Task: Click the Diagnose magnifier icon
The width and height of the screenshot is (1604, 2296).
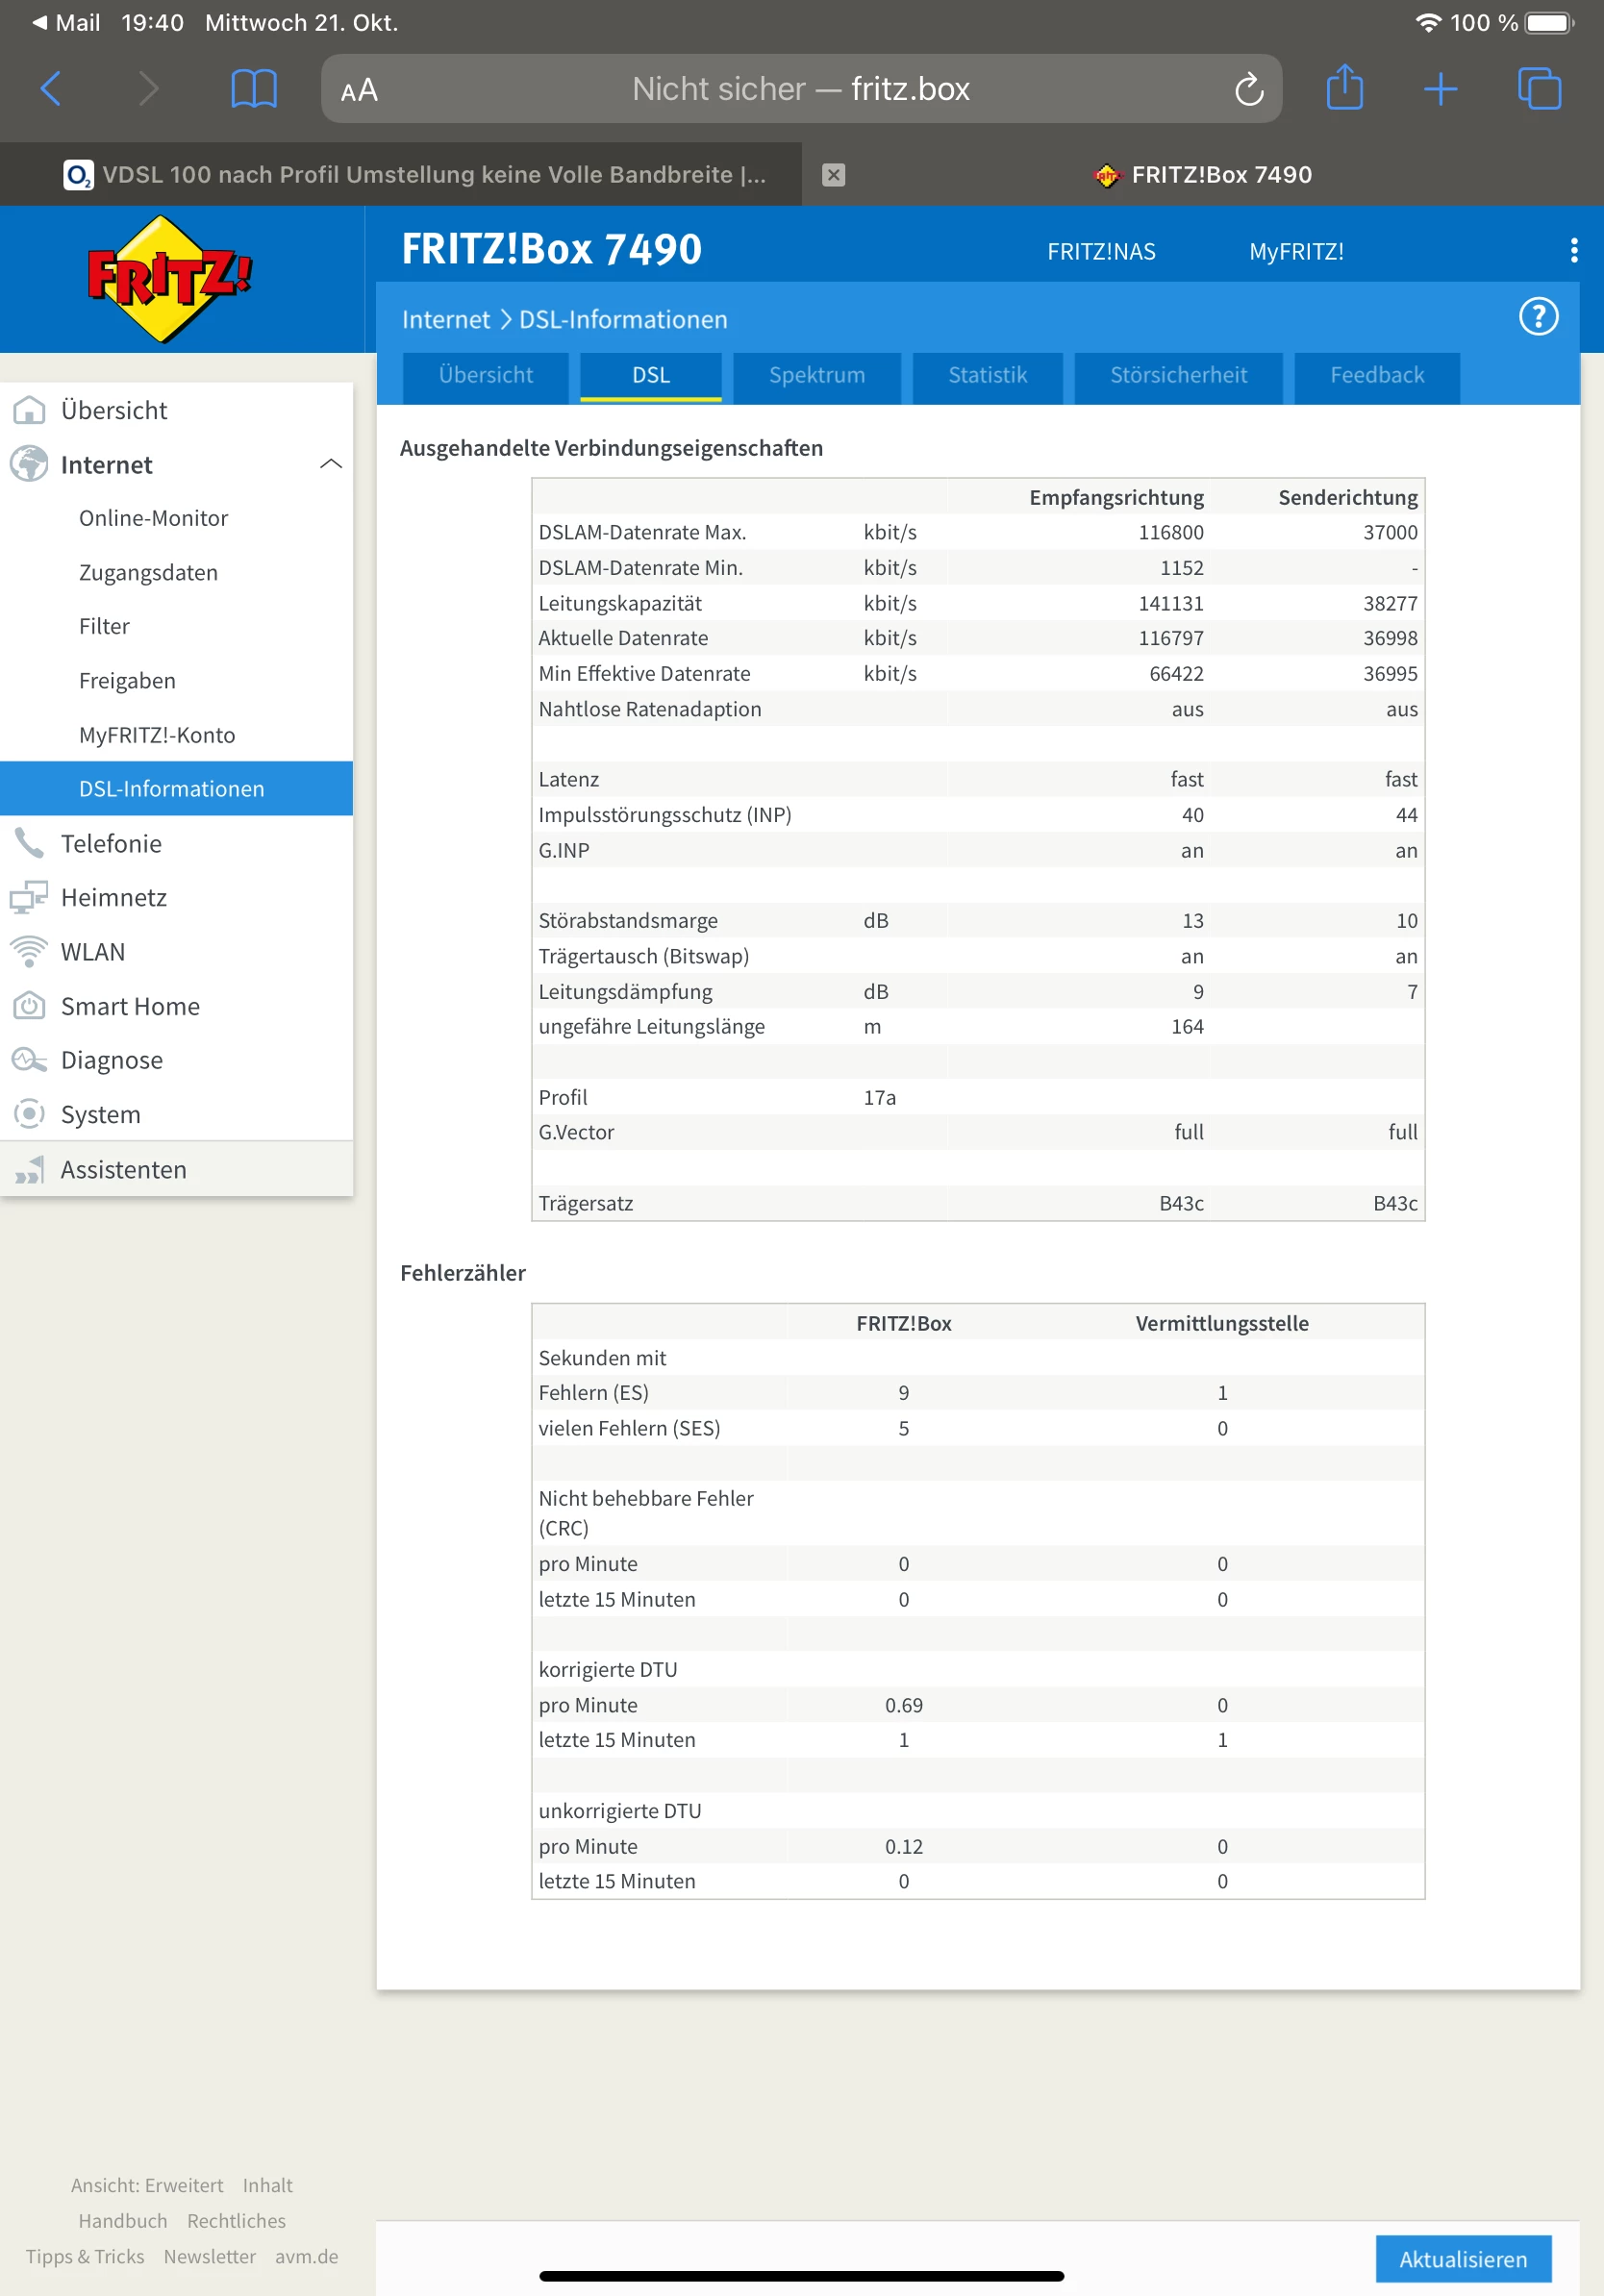Action: [x=29, y=1060]
